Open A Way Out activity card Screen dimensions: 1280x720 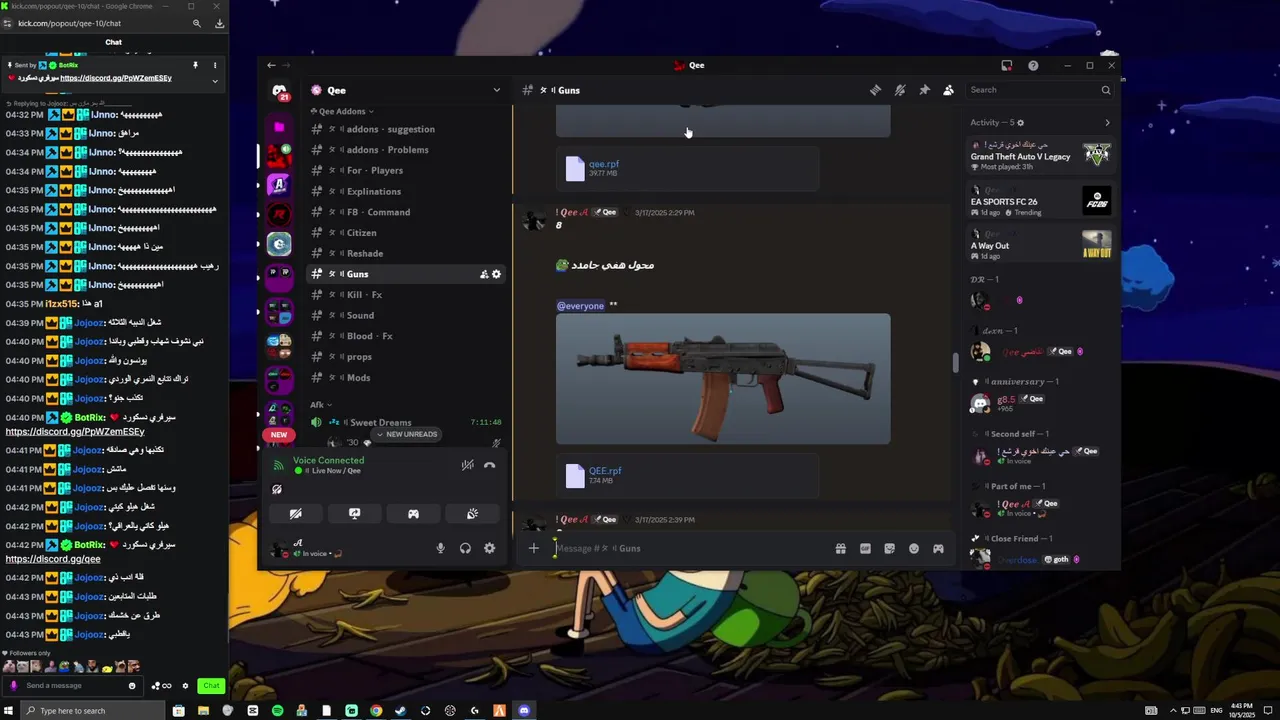coord(1040,244)
